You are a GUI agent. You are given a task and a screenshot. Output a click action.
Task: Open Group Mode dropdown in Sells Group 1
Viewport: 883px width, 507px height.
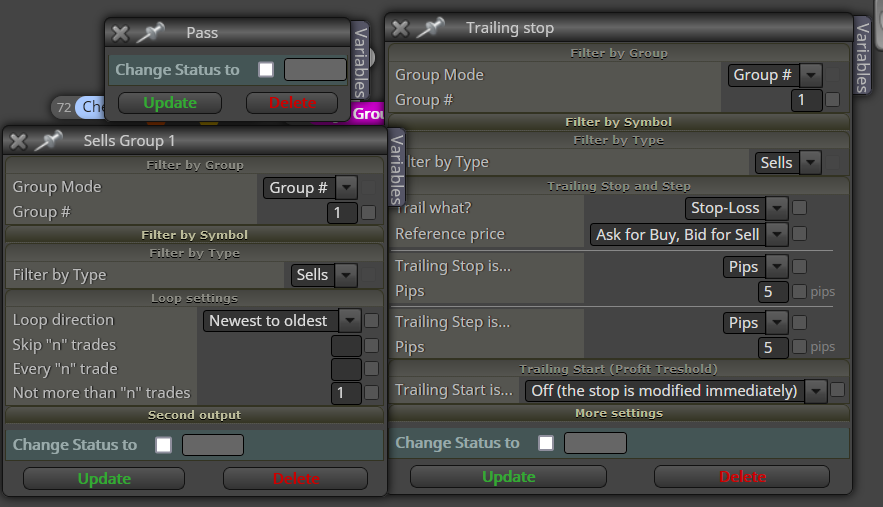[310, 188]
